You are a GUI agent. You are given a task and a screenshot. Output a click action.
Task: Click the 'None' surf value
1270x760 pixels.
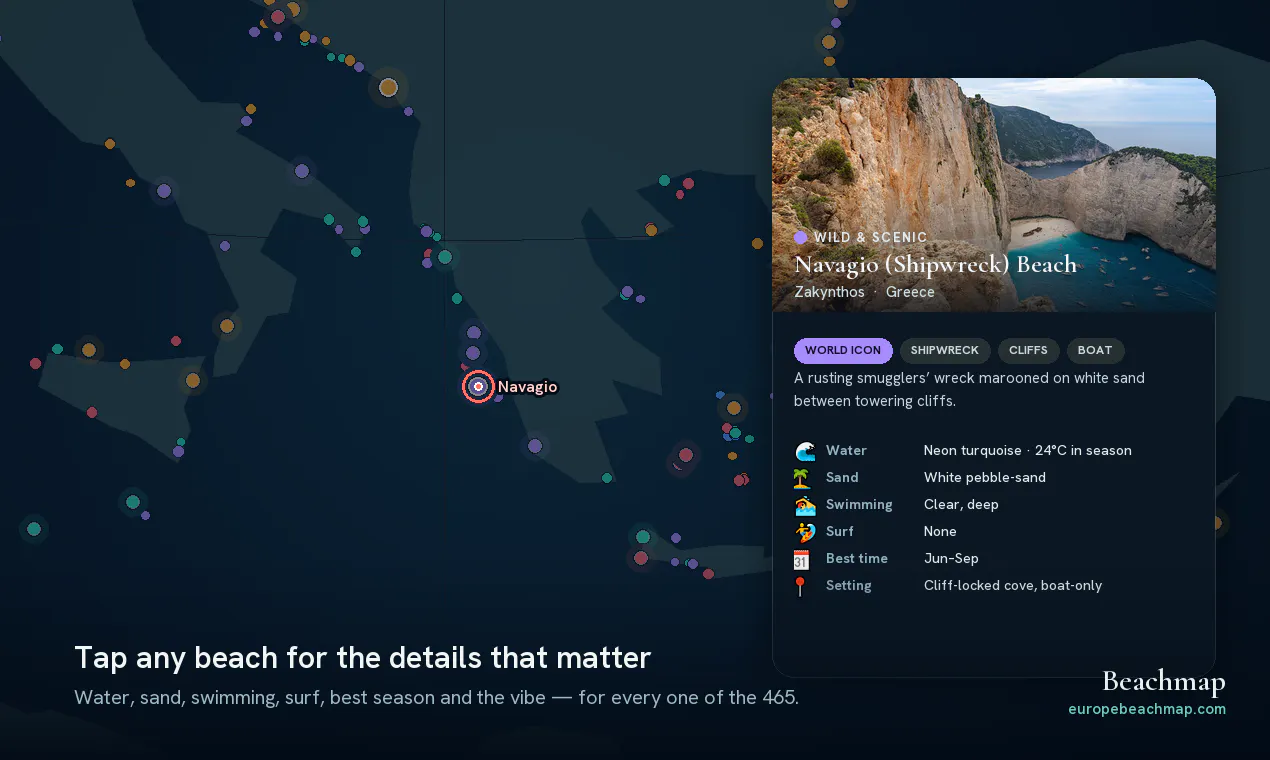pyautogui.click(x=940, y=532)
